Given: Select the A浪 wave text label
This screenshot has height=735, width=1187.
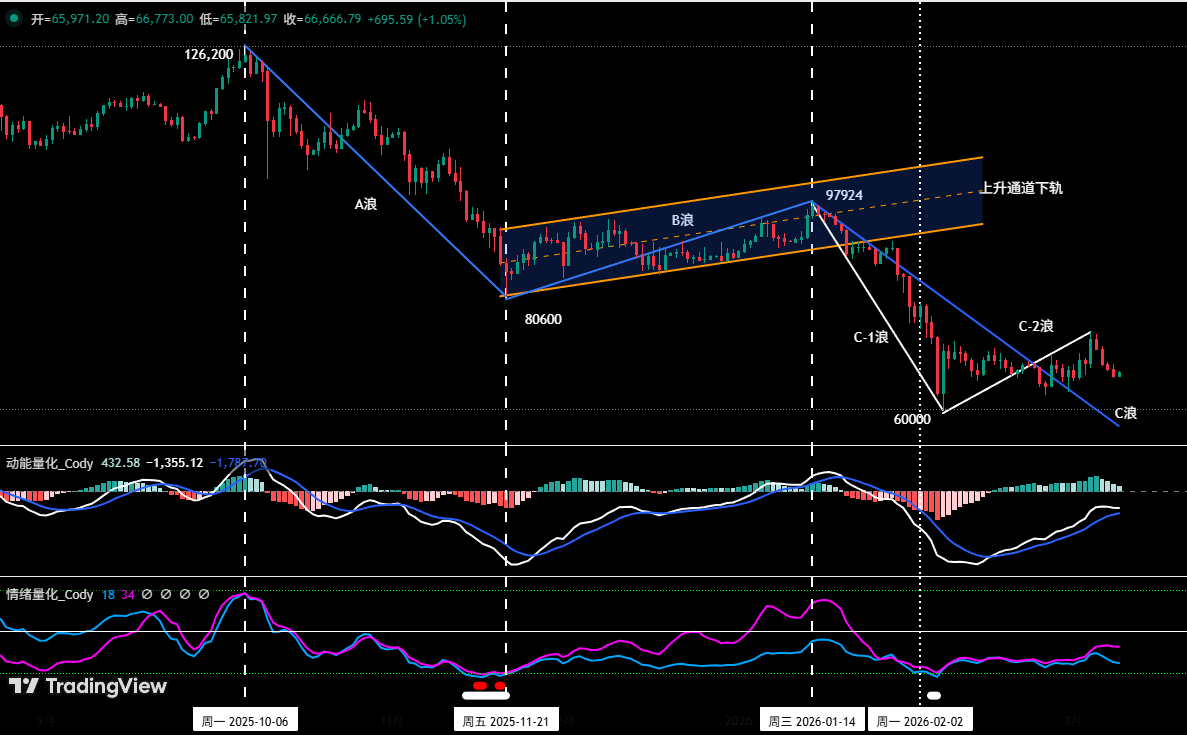Looking at the screenshot, I should tap(366, 204).
